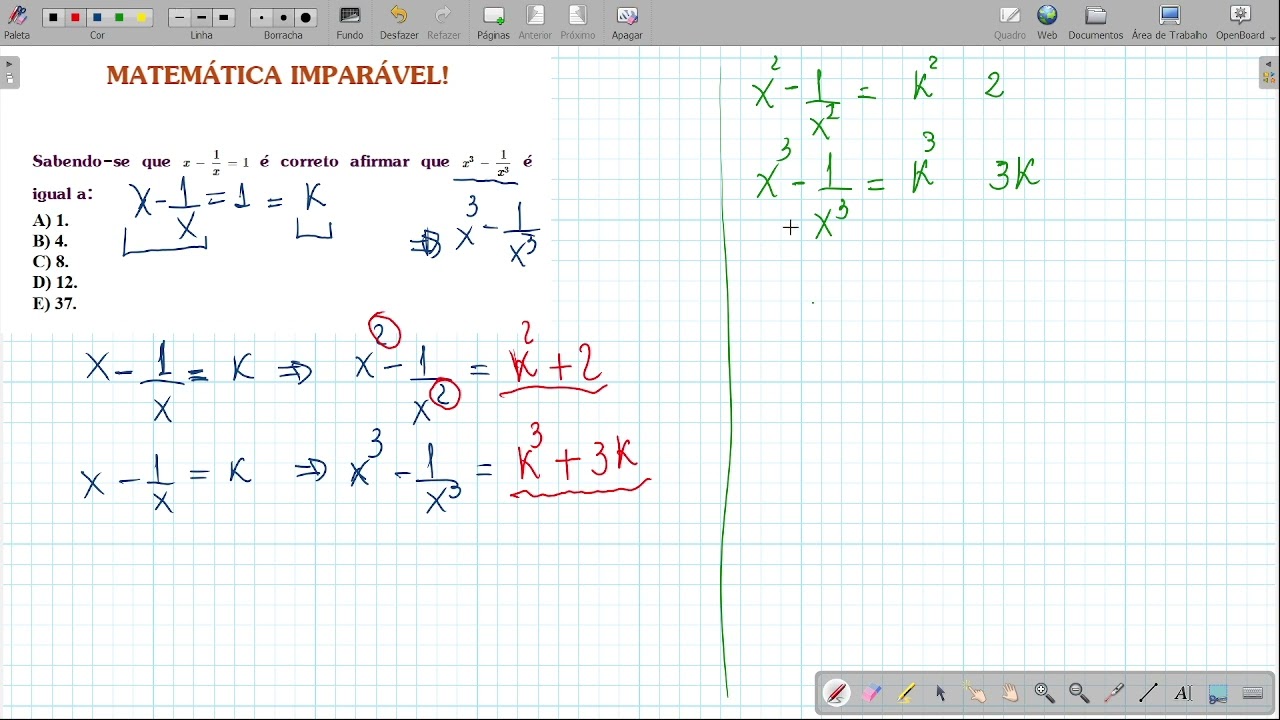Show the virtual keyboard
The height and width of the screenshot is (720, 1280).
click(x=1252, y=693)
